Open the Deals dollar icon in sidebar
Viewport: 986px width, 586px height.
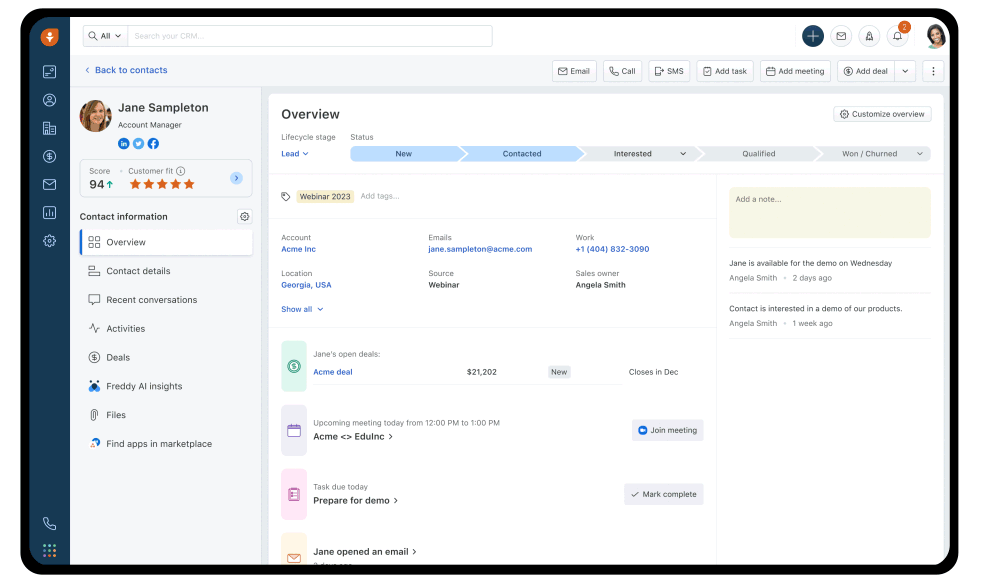click(x=49, y=156)
